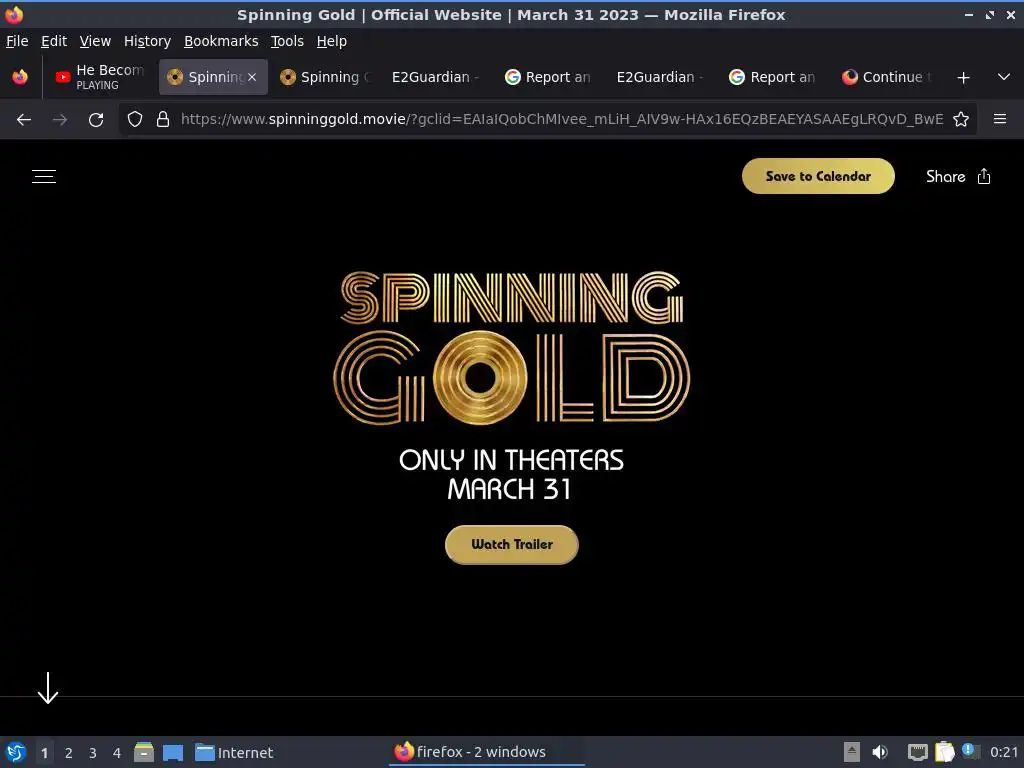Click the forward navigation arrow
Screen dimensions: 1024x768
point(60,120)
